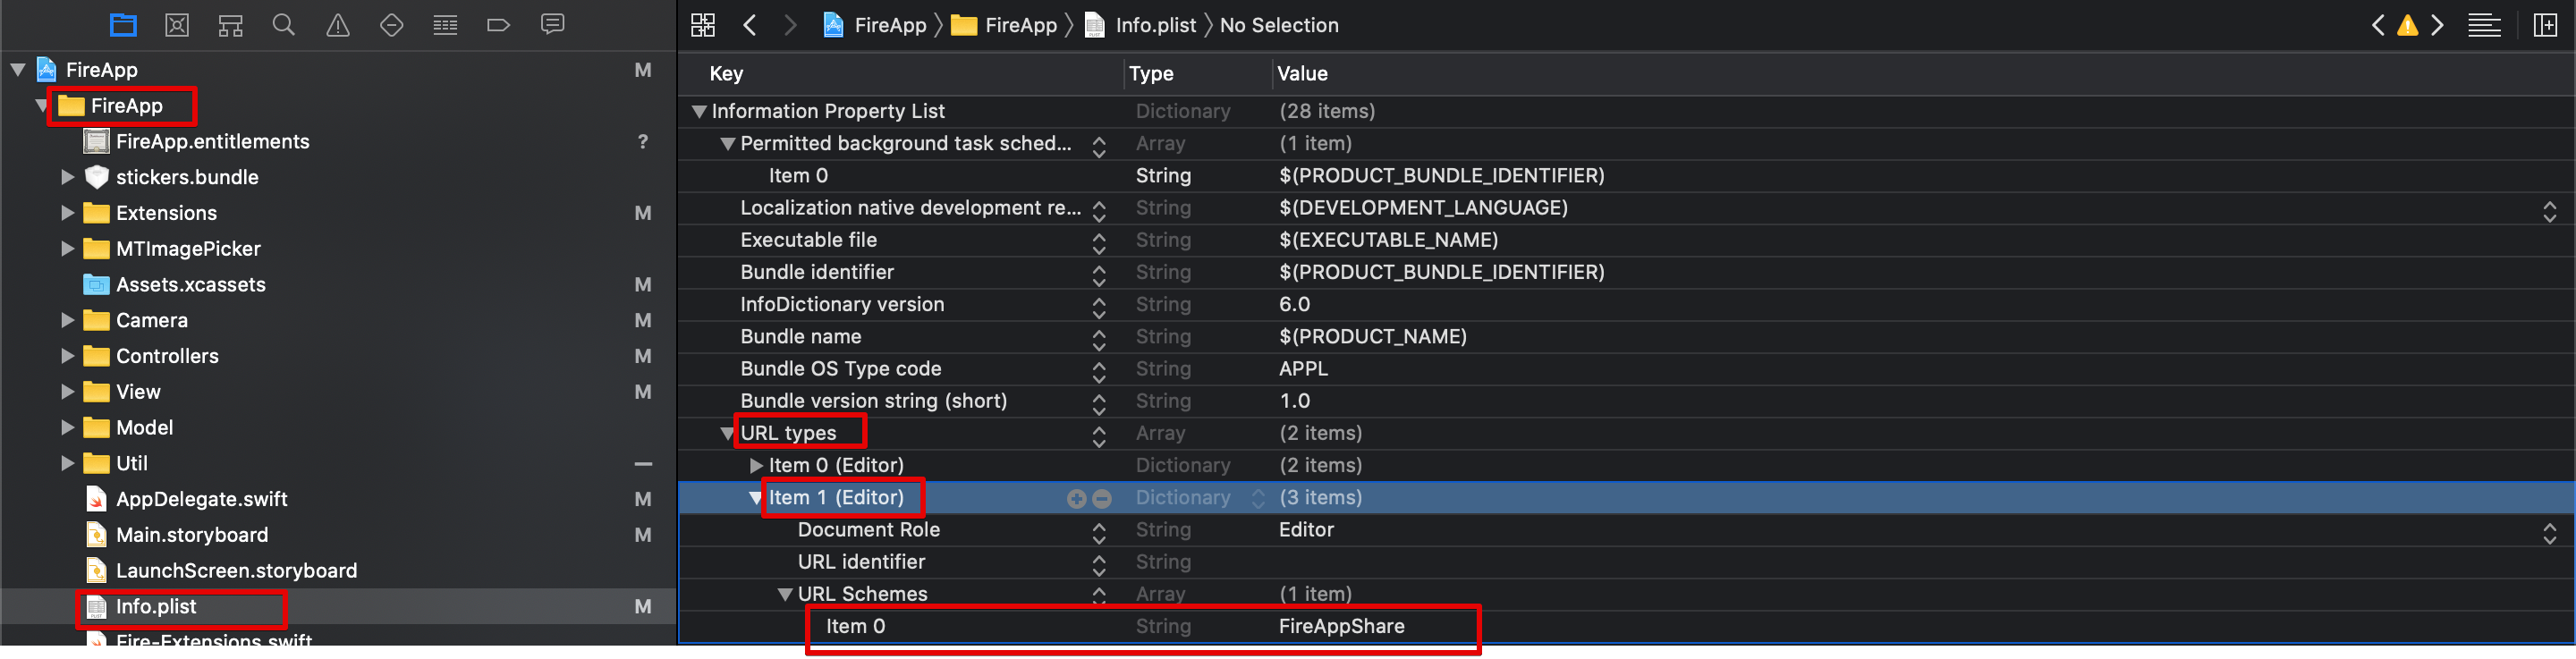The height and width of the screenshot is (659, 2576).
Task: Click the remove button on Item 1
Action: click(1101, 498)
